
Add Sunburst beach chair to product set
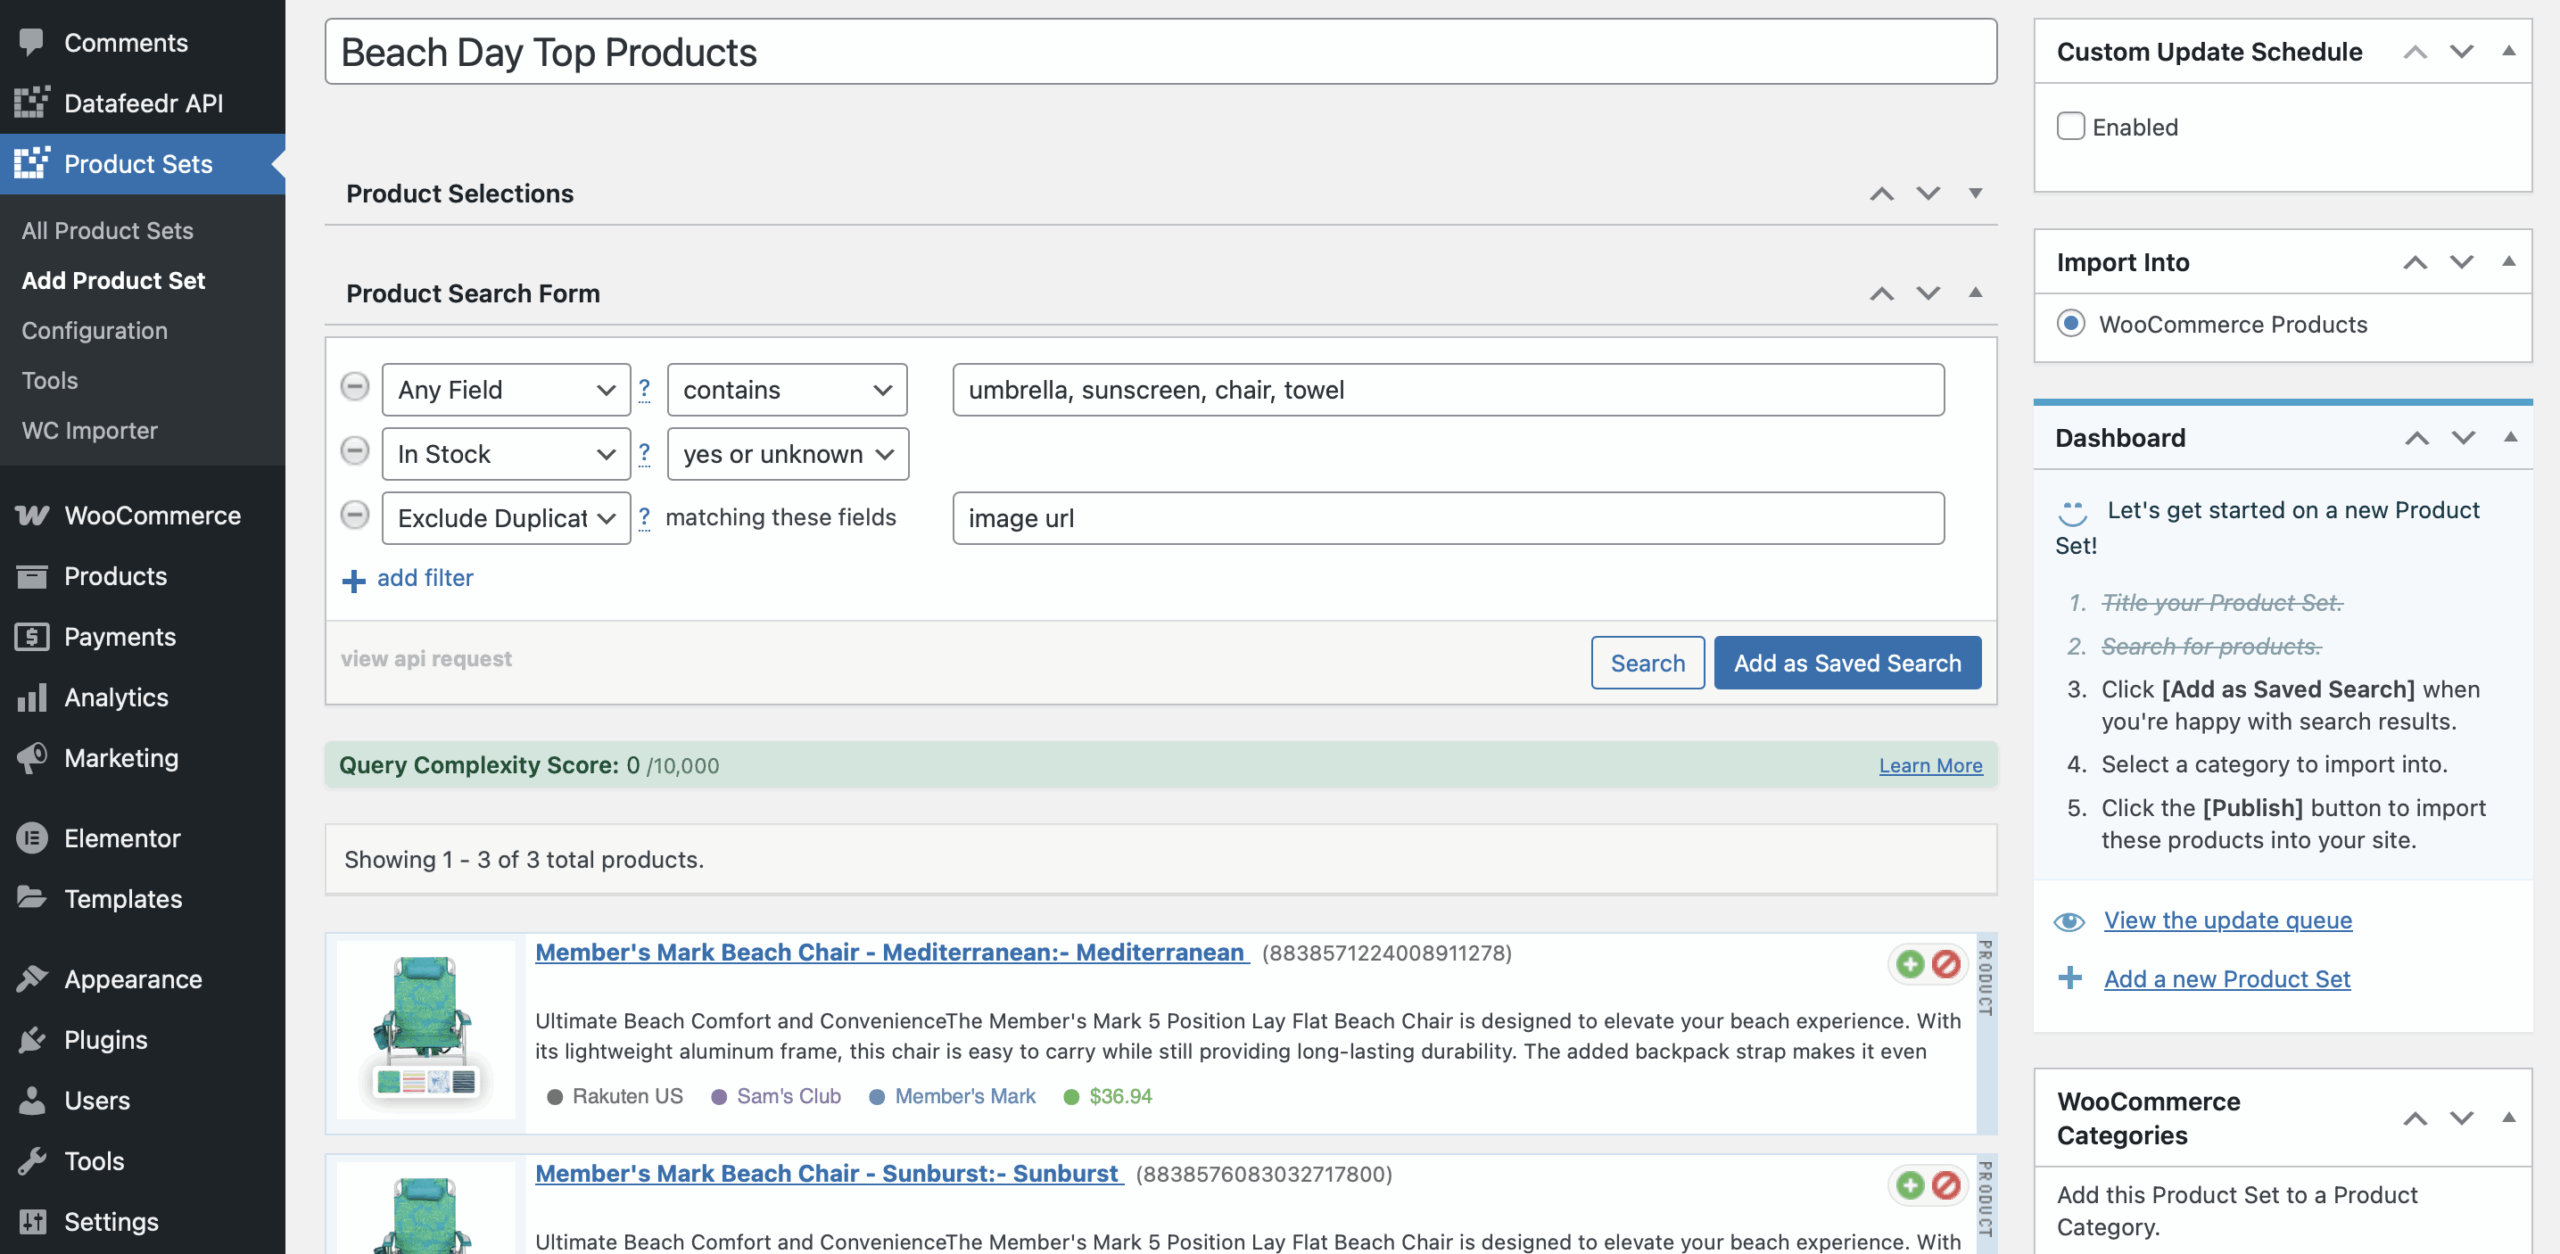point(1910,1184)
